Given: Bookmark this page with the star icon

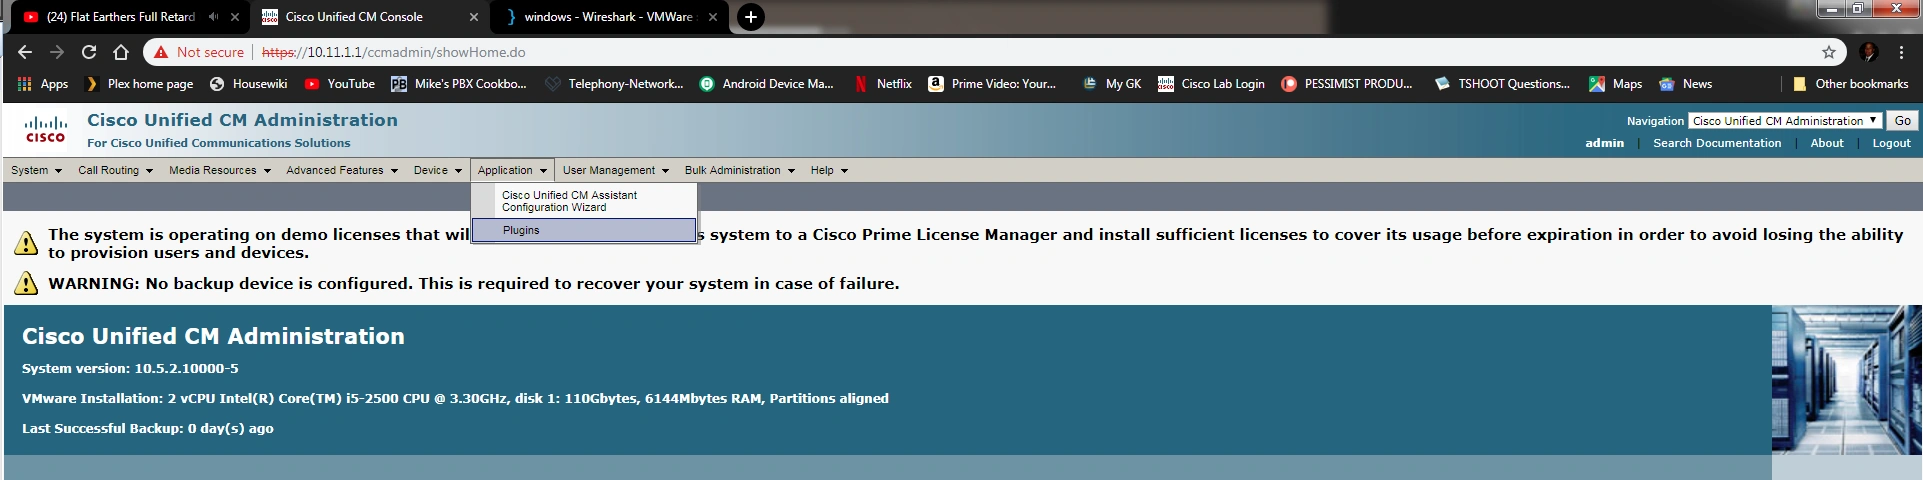Looking at the screenshot, I should (1829, 52).
